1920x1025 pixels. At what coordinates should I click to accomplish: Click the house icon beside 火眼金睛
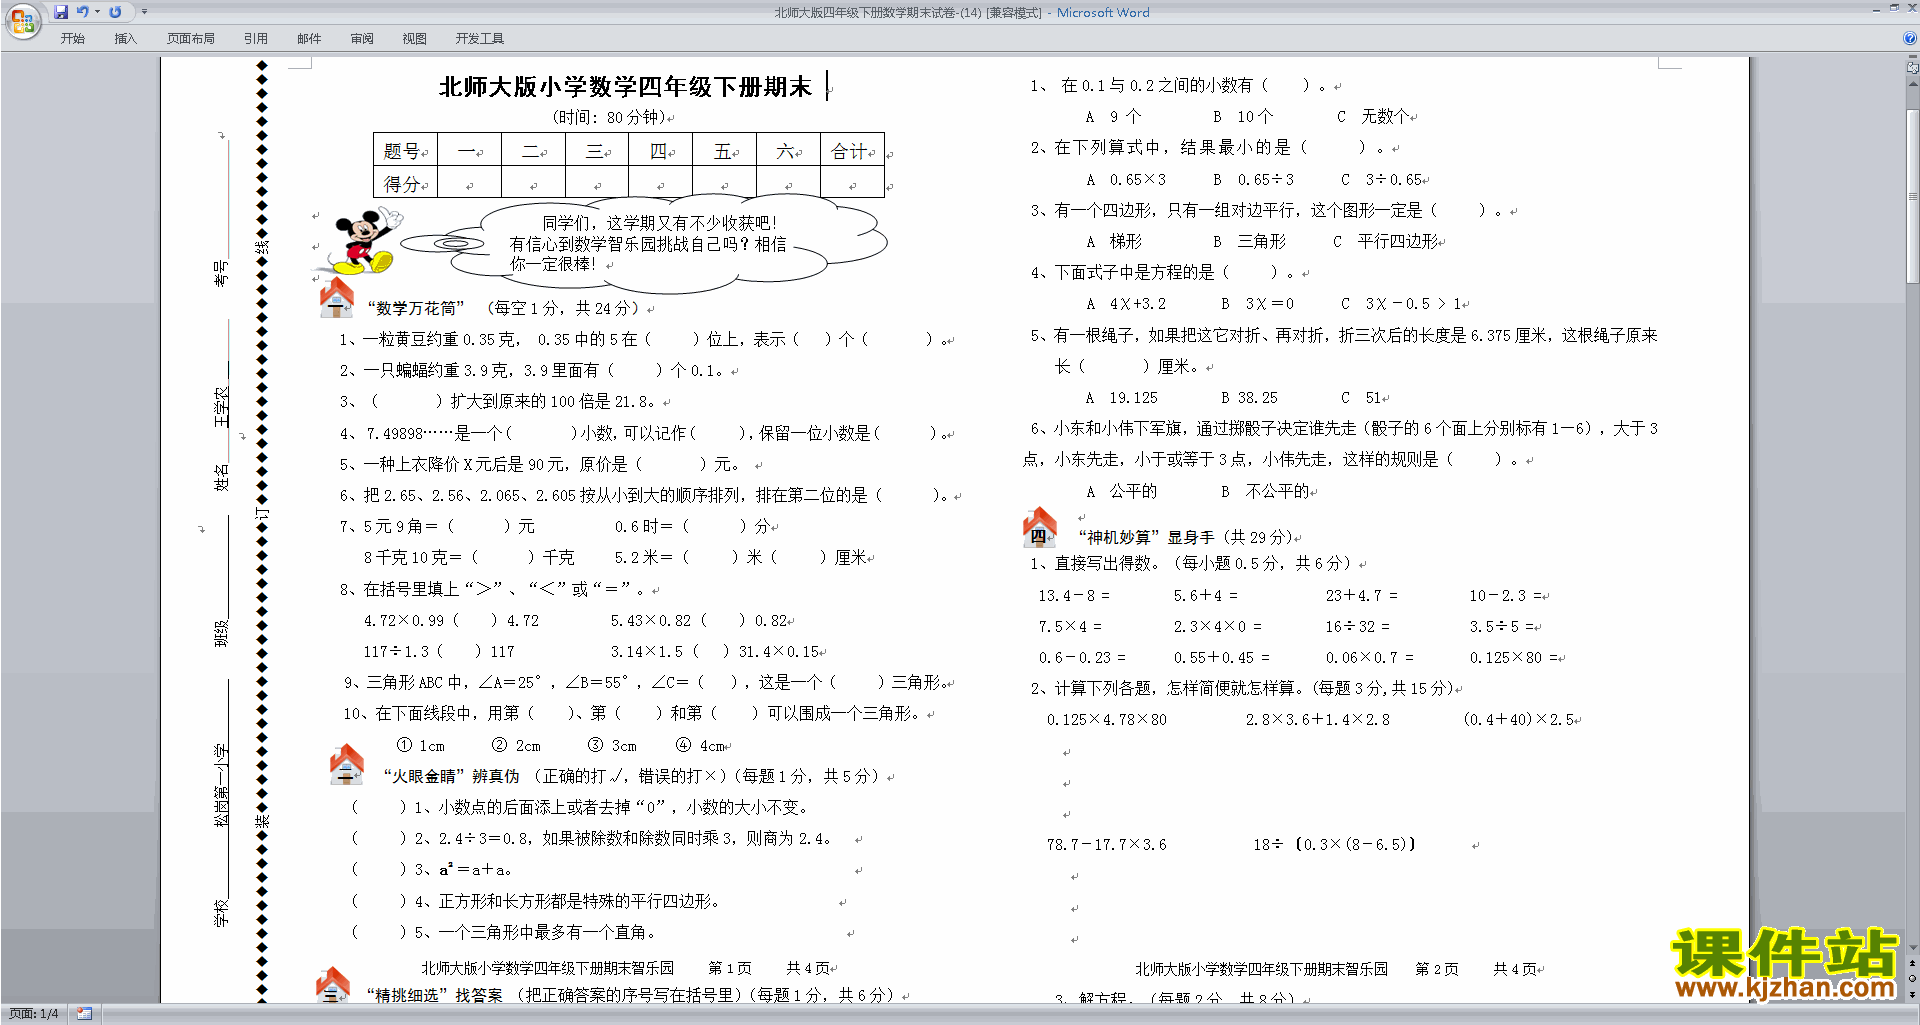(346, 765)
